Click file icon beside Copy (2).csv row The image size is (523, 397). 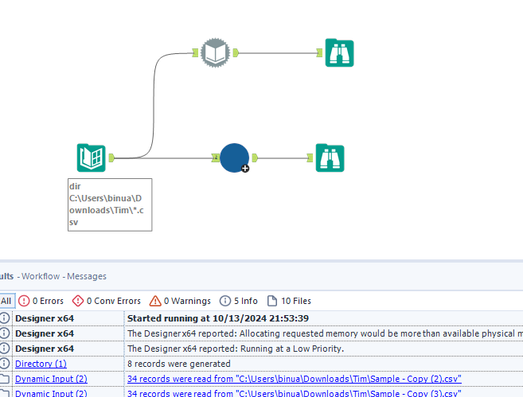(4, 379)
